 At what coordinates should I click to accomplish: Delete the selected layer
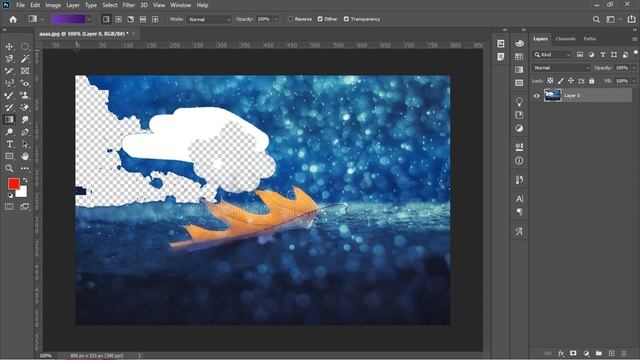624,353
